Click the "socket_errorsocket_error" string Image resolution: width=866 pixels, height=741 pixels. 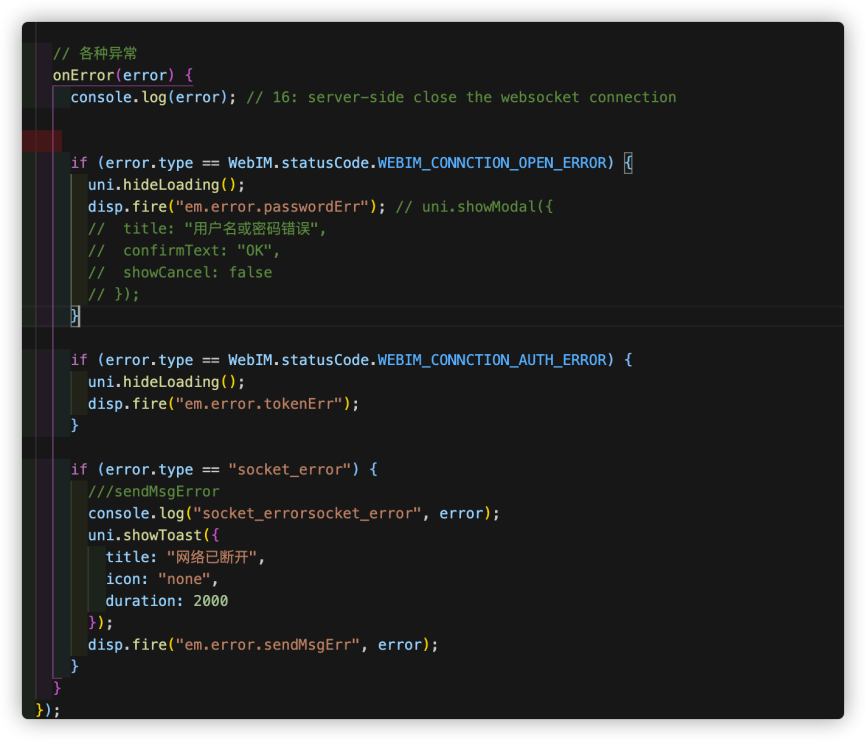coord(312,513)
